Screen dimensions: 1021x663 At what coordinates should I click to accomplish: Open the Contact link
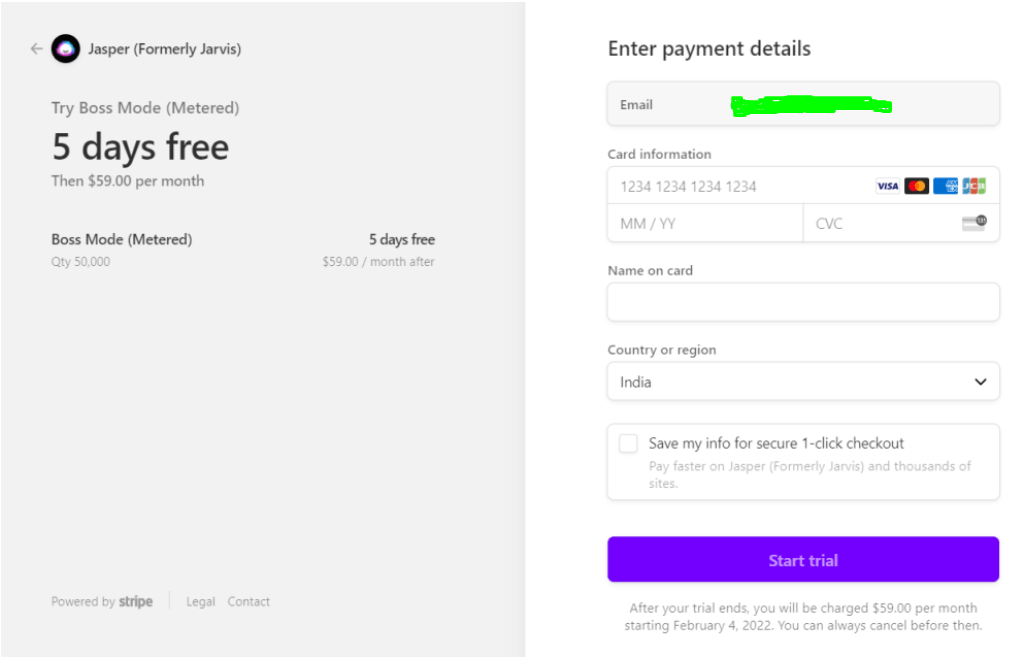coord(249,602)
